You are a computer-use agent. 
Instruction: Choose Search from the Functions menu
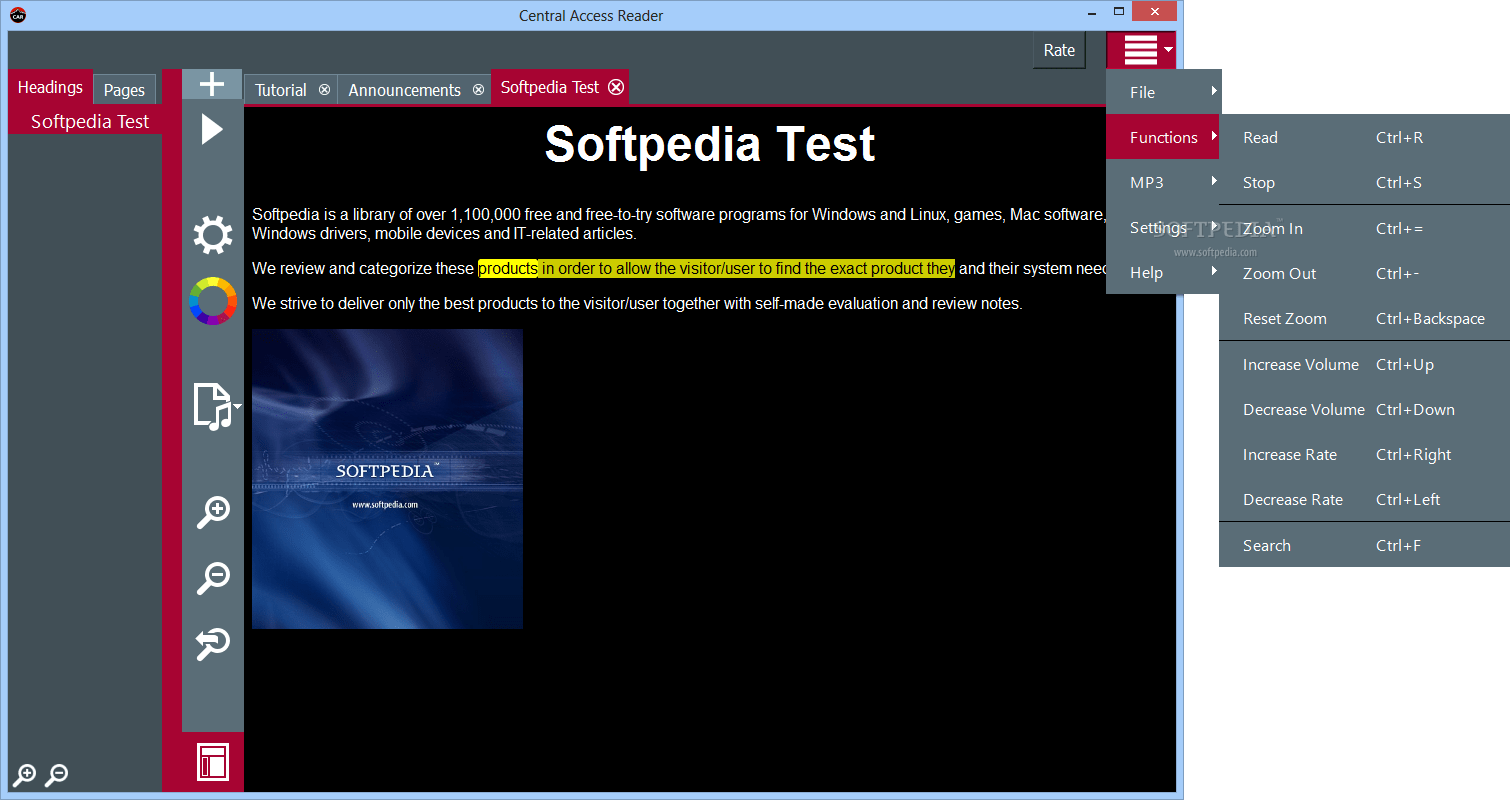[x=1267, y=544]
